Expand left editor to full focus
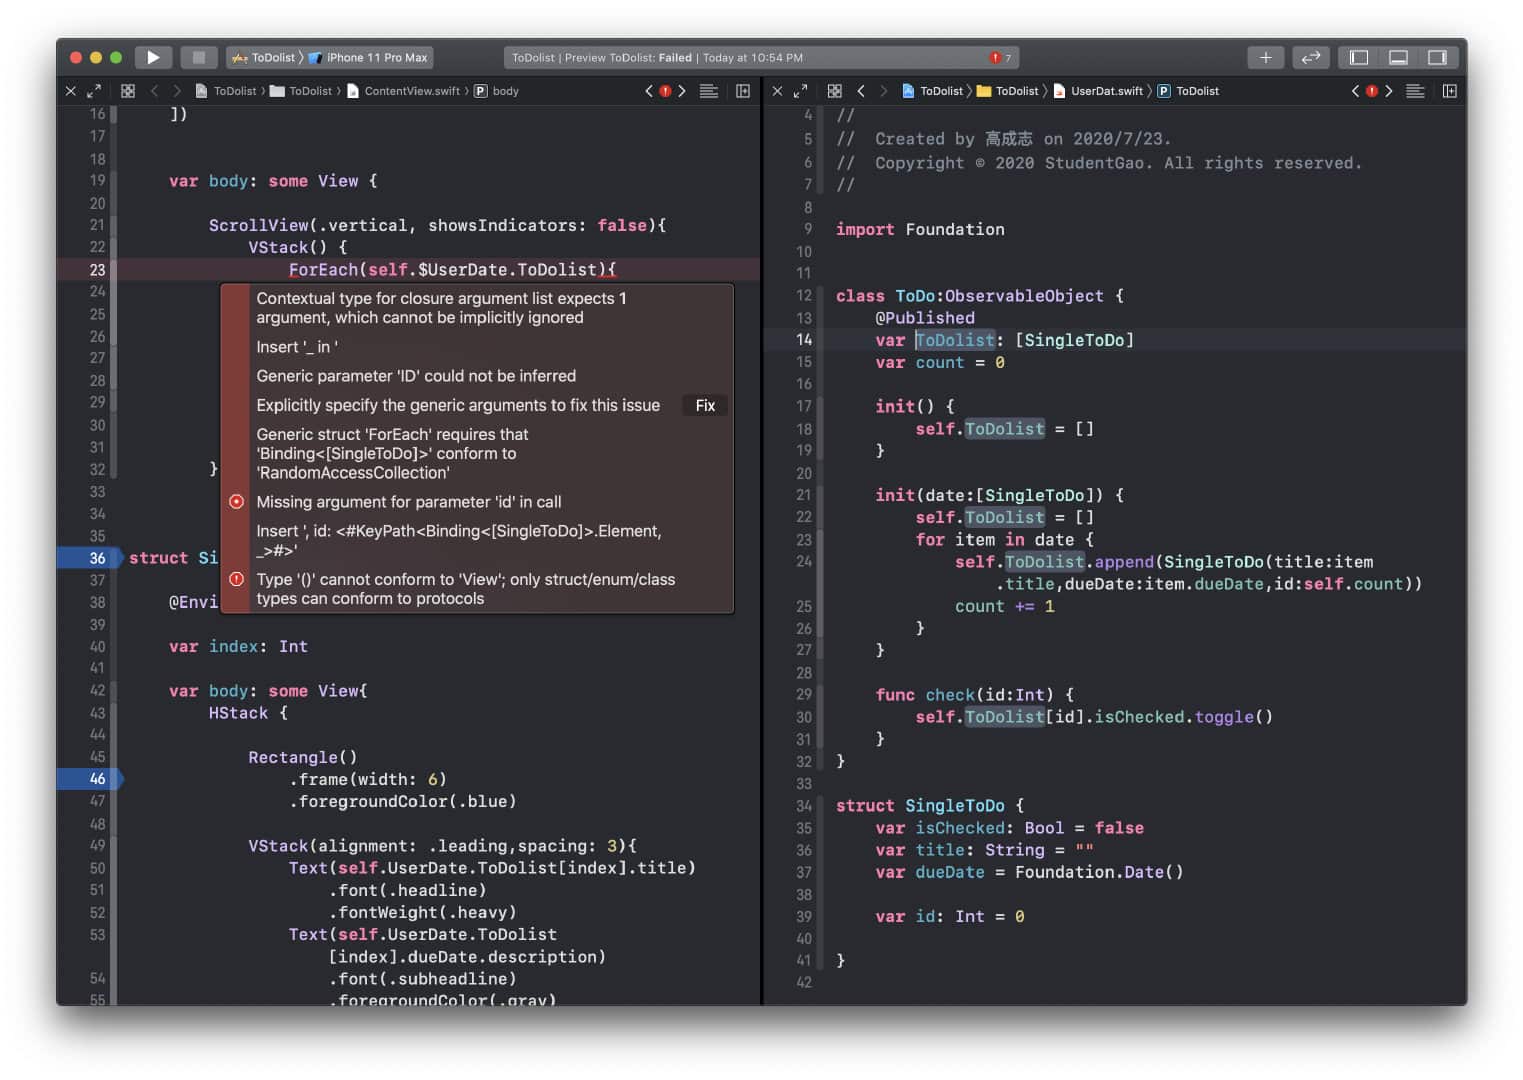 [94, 91]
